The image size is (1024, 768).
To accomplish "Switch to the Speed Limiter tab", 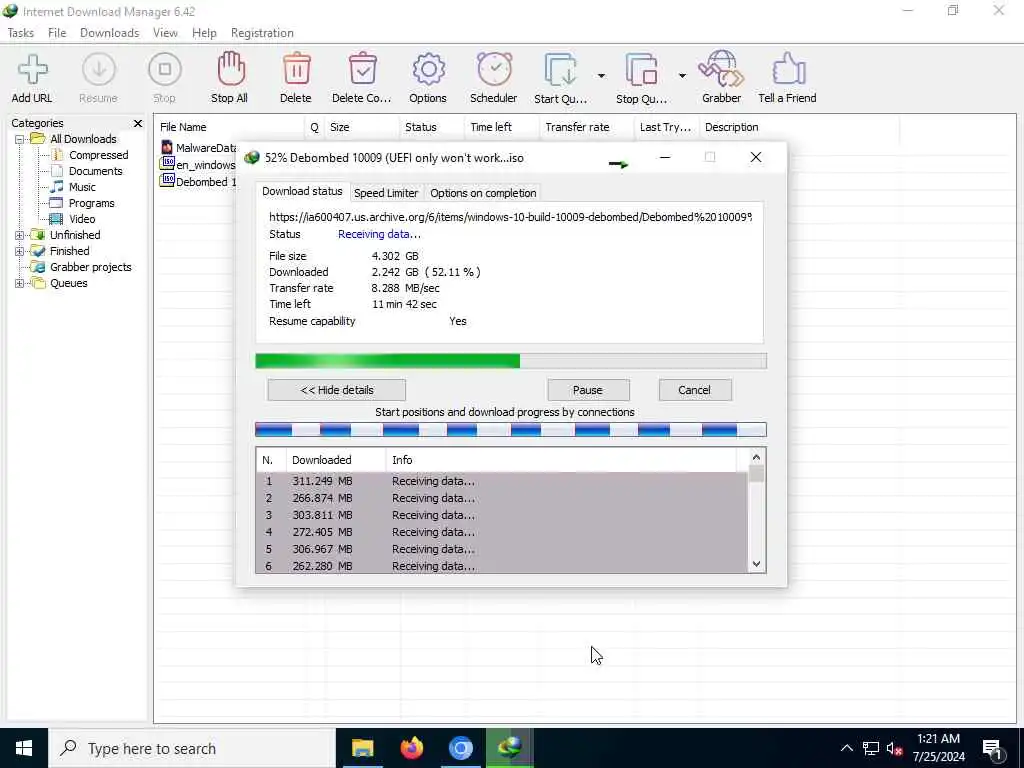I will [386, 193].
